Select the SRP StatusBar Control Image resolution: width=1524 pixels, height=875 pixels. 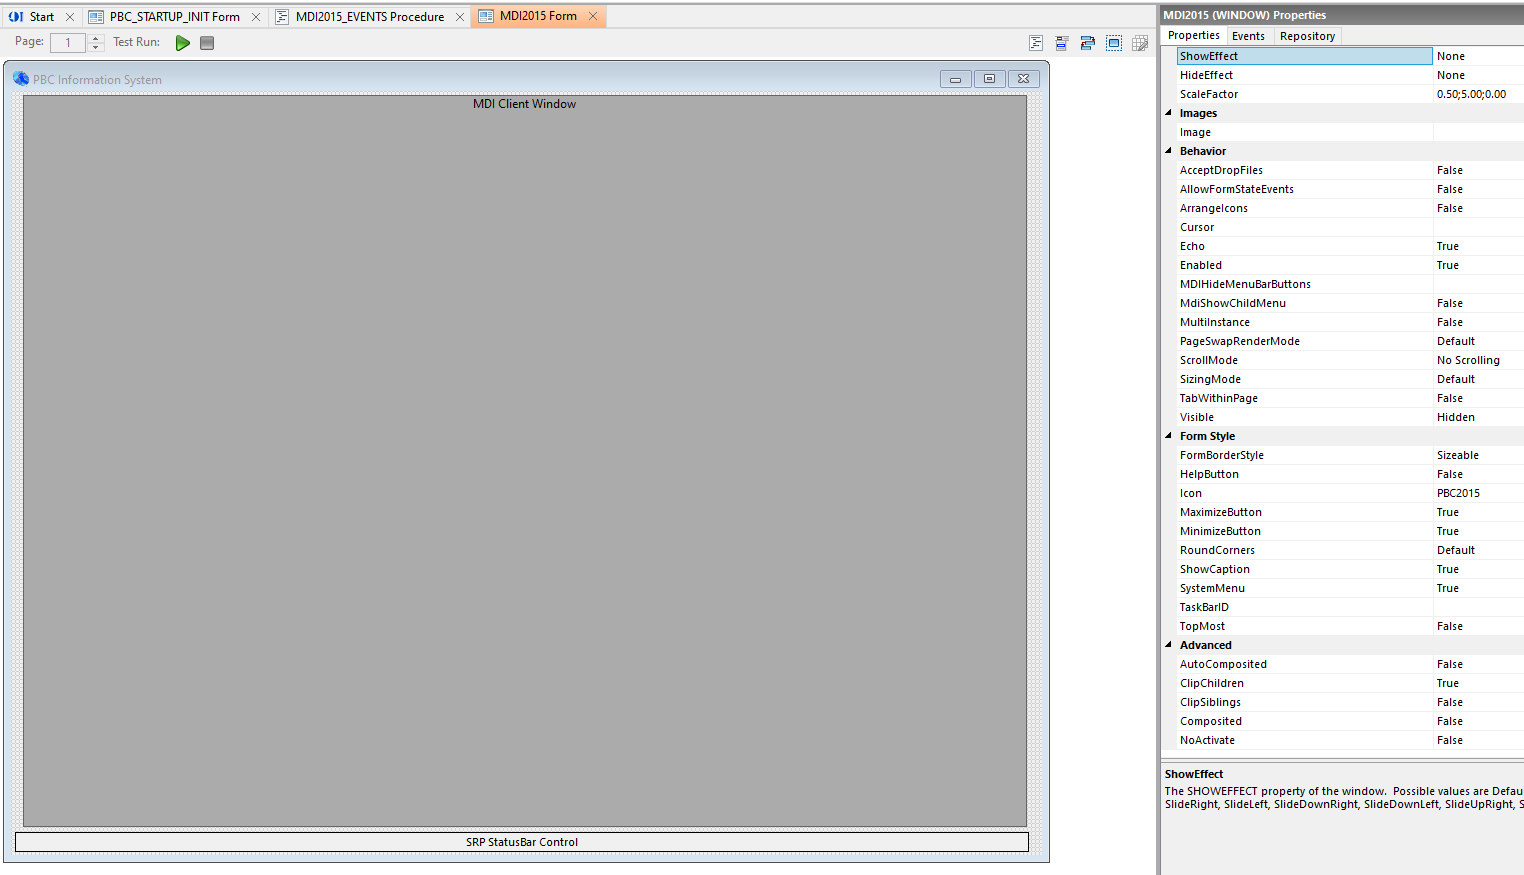pyautogui.click(x=521, y=842)
